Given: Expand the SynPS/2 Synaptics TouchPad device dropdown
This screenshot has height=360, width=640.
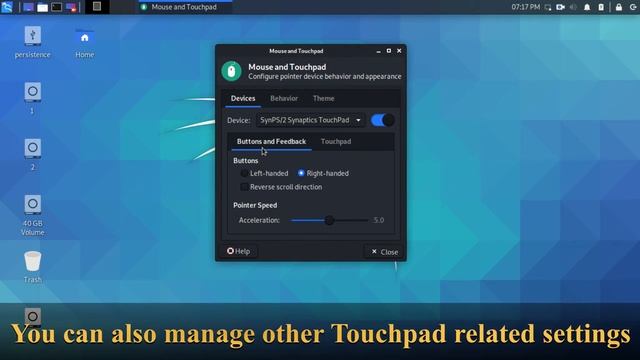Looking at the screenshot, I should [x=311, y=120].
